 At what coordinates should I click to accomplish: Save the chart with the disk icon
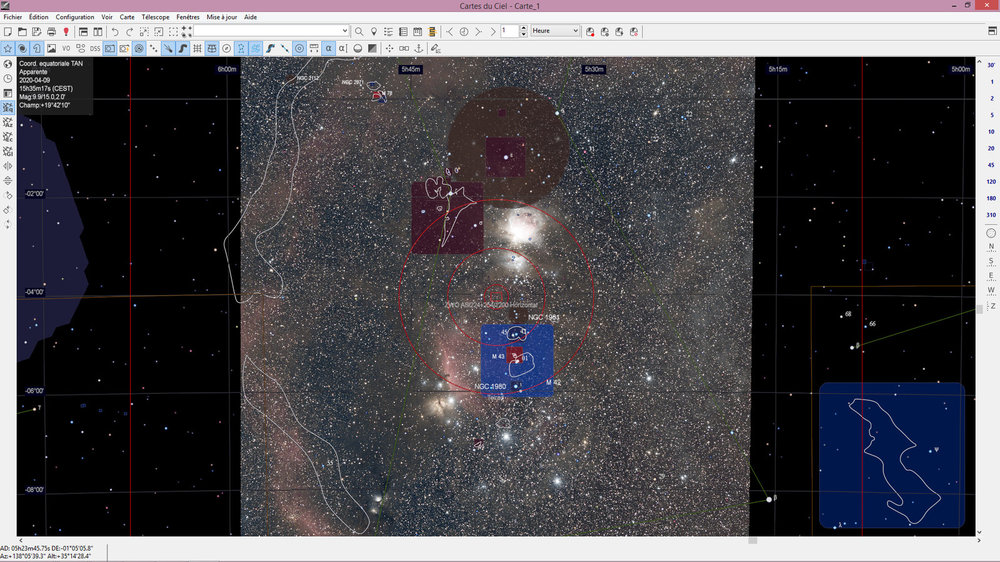point(36,31)
